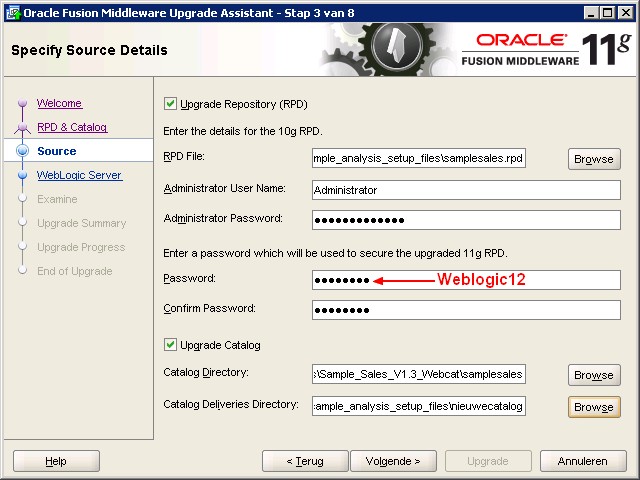Open Help for this wizard

tap(56, 461)
